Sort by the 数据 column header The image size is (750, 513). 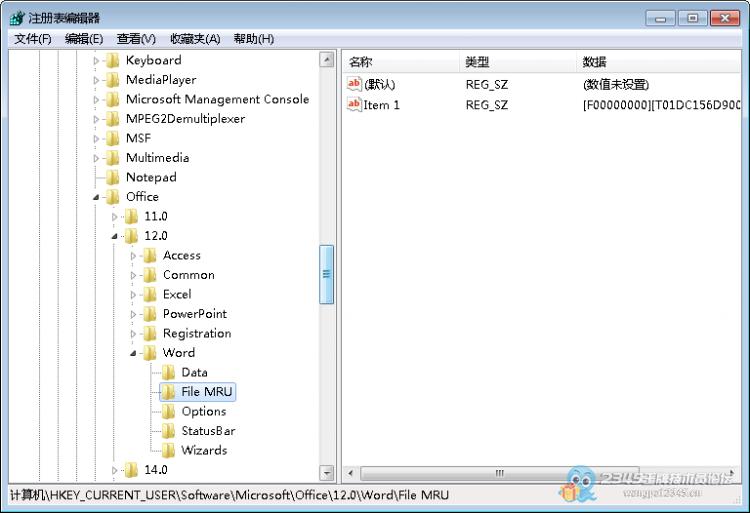pyautogui.click(x=659, y=62)
